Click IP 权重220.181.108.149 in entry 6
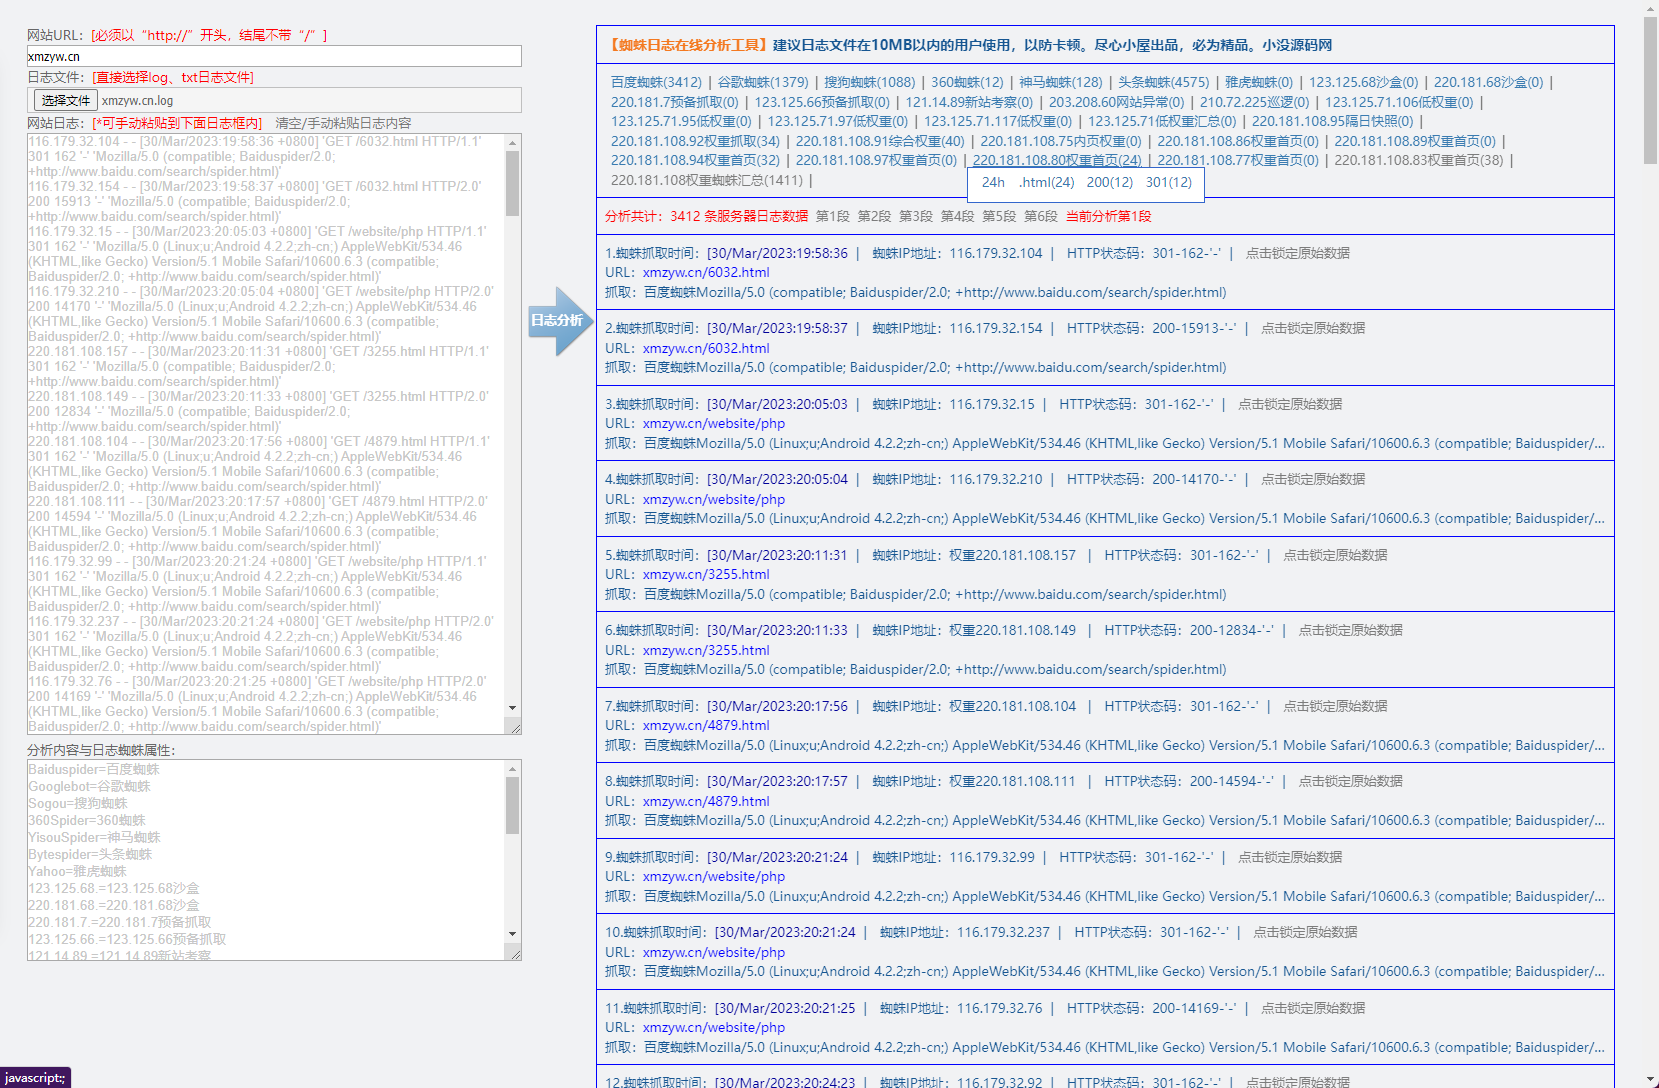This screenshot has width=1659, height=1088. pos(1013,630)
